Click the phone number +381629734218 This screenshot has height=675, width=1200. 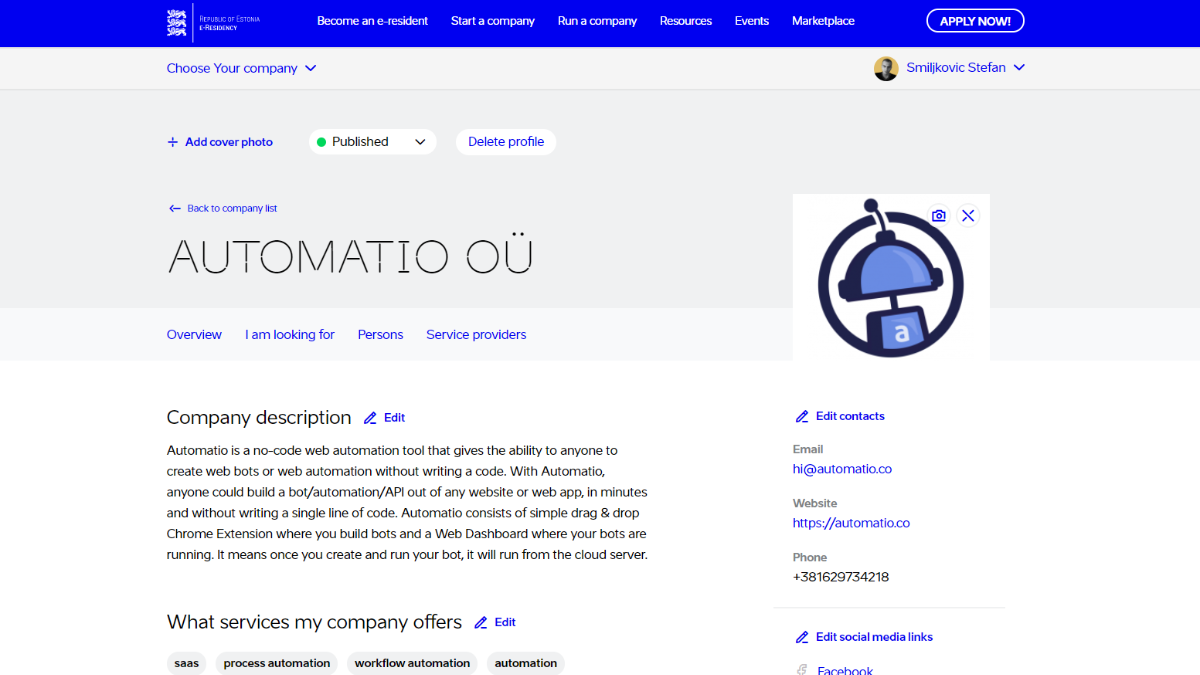[841, 577]
